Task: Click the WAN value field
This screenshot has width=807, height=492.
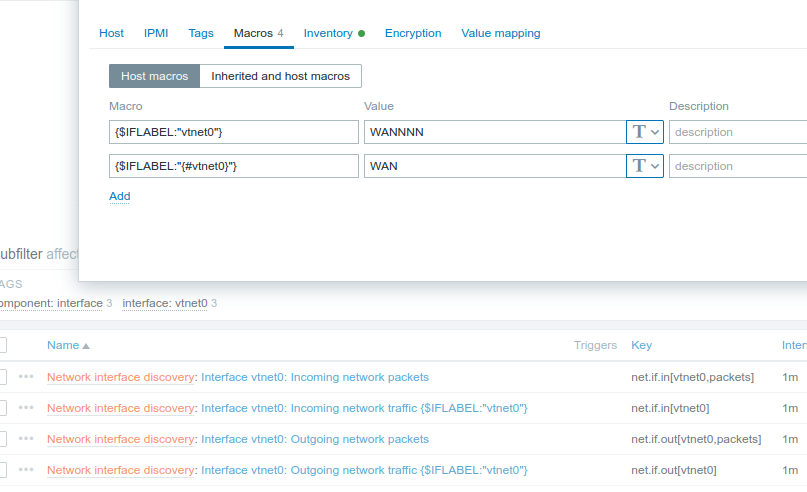Action: pyautogui.click(x=495, y=166)
